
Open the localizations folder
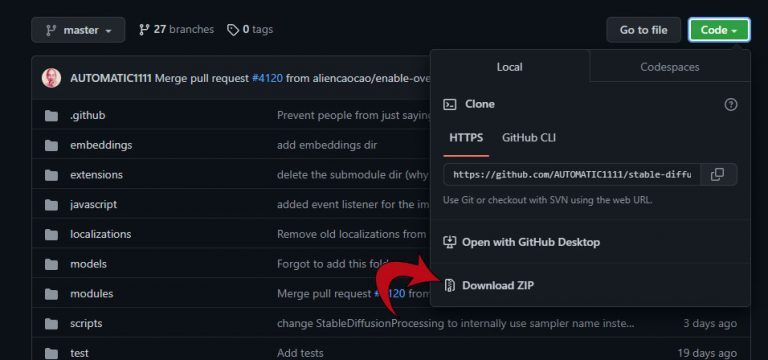[100, 234]
